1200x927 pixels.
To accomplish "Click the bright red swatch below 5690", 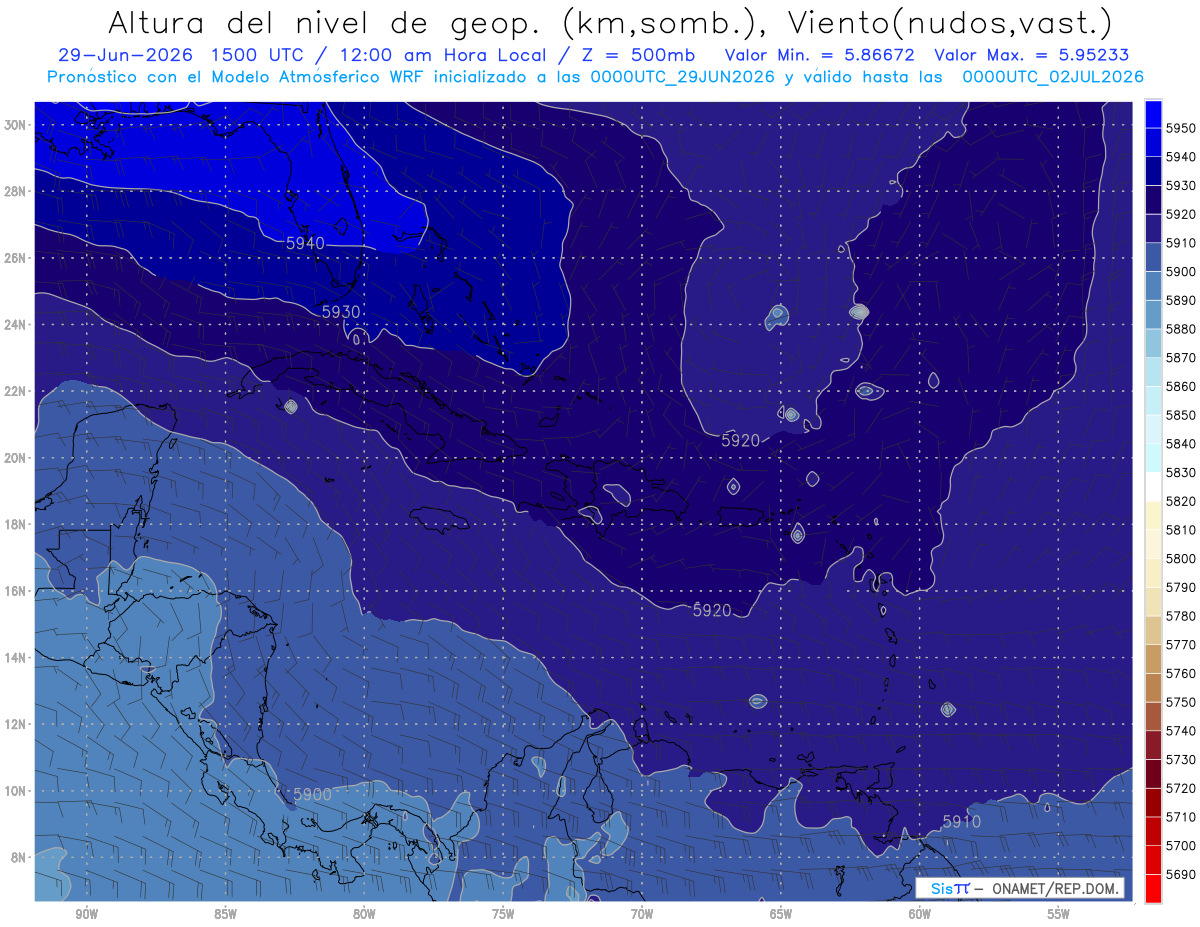I will [1153, 888].
